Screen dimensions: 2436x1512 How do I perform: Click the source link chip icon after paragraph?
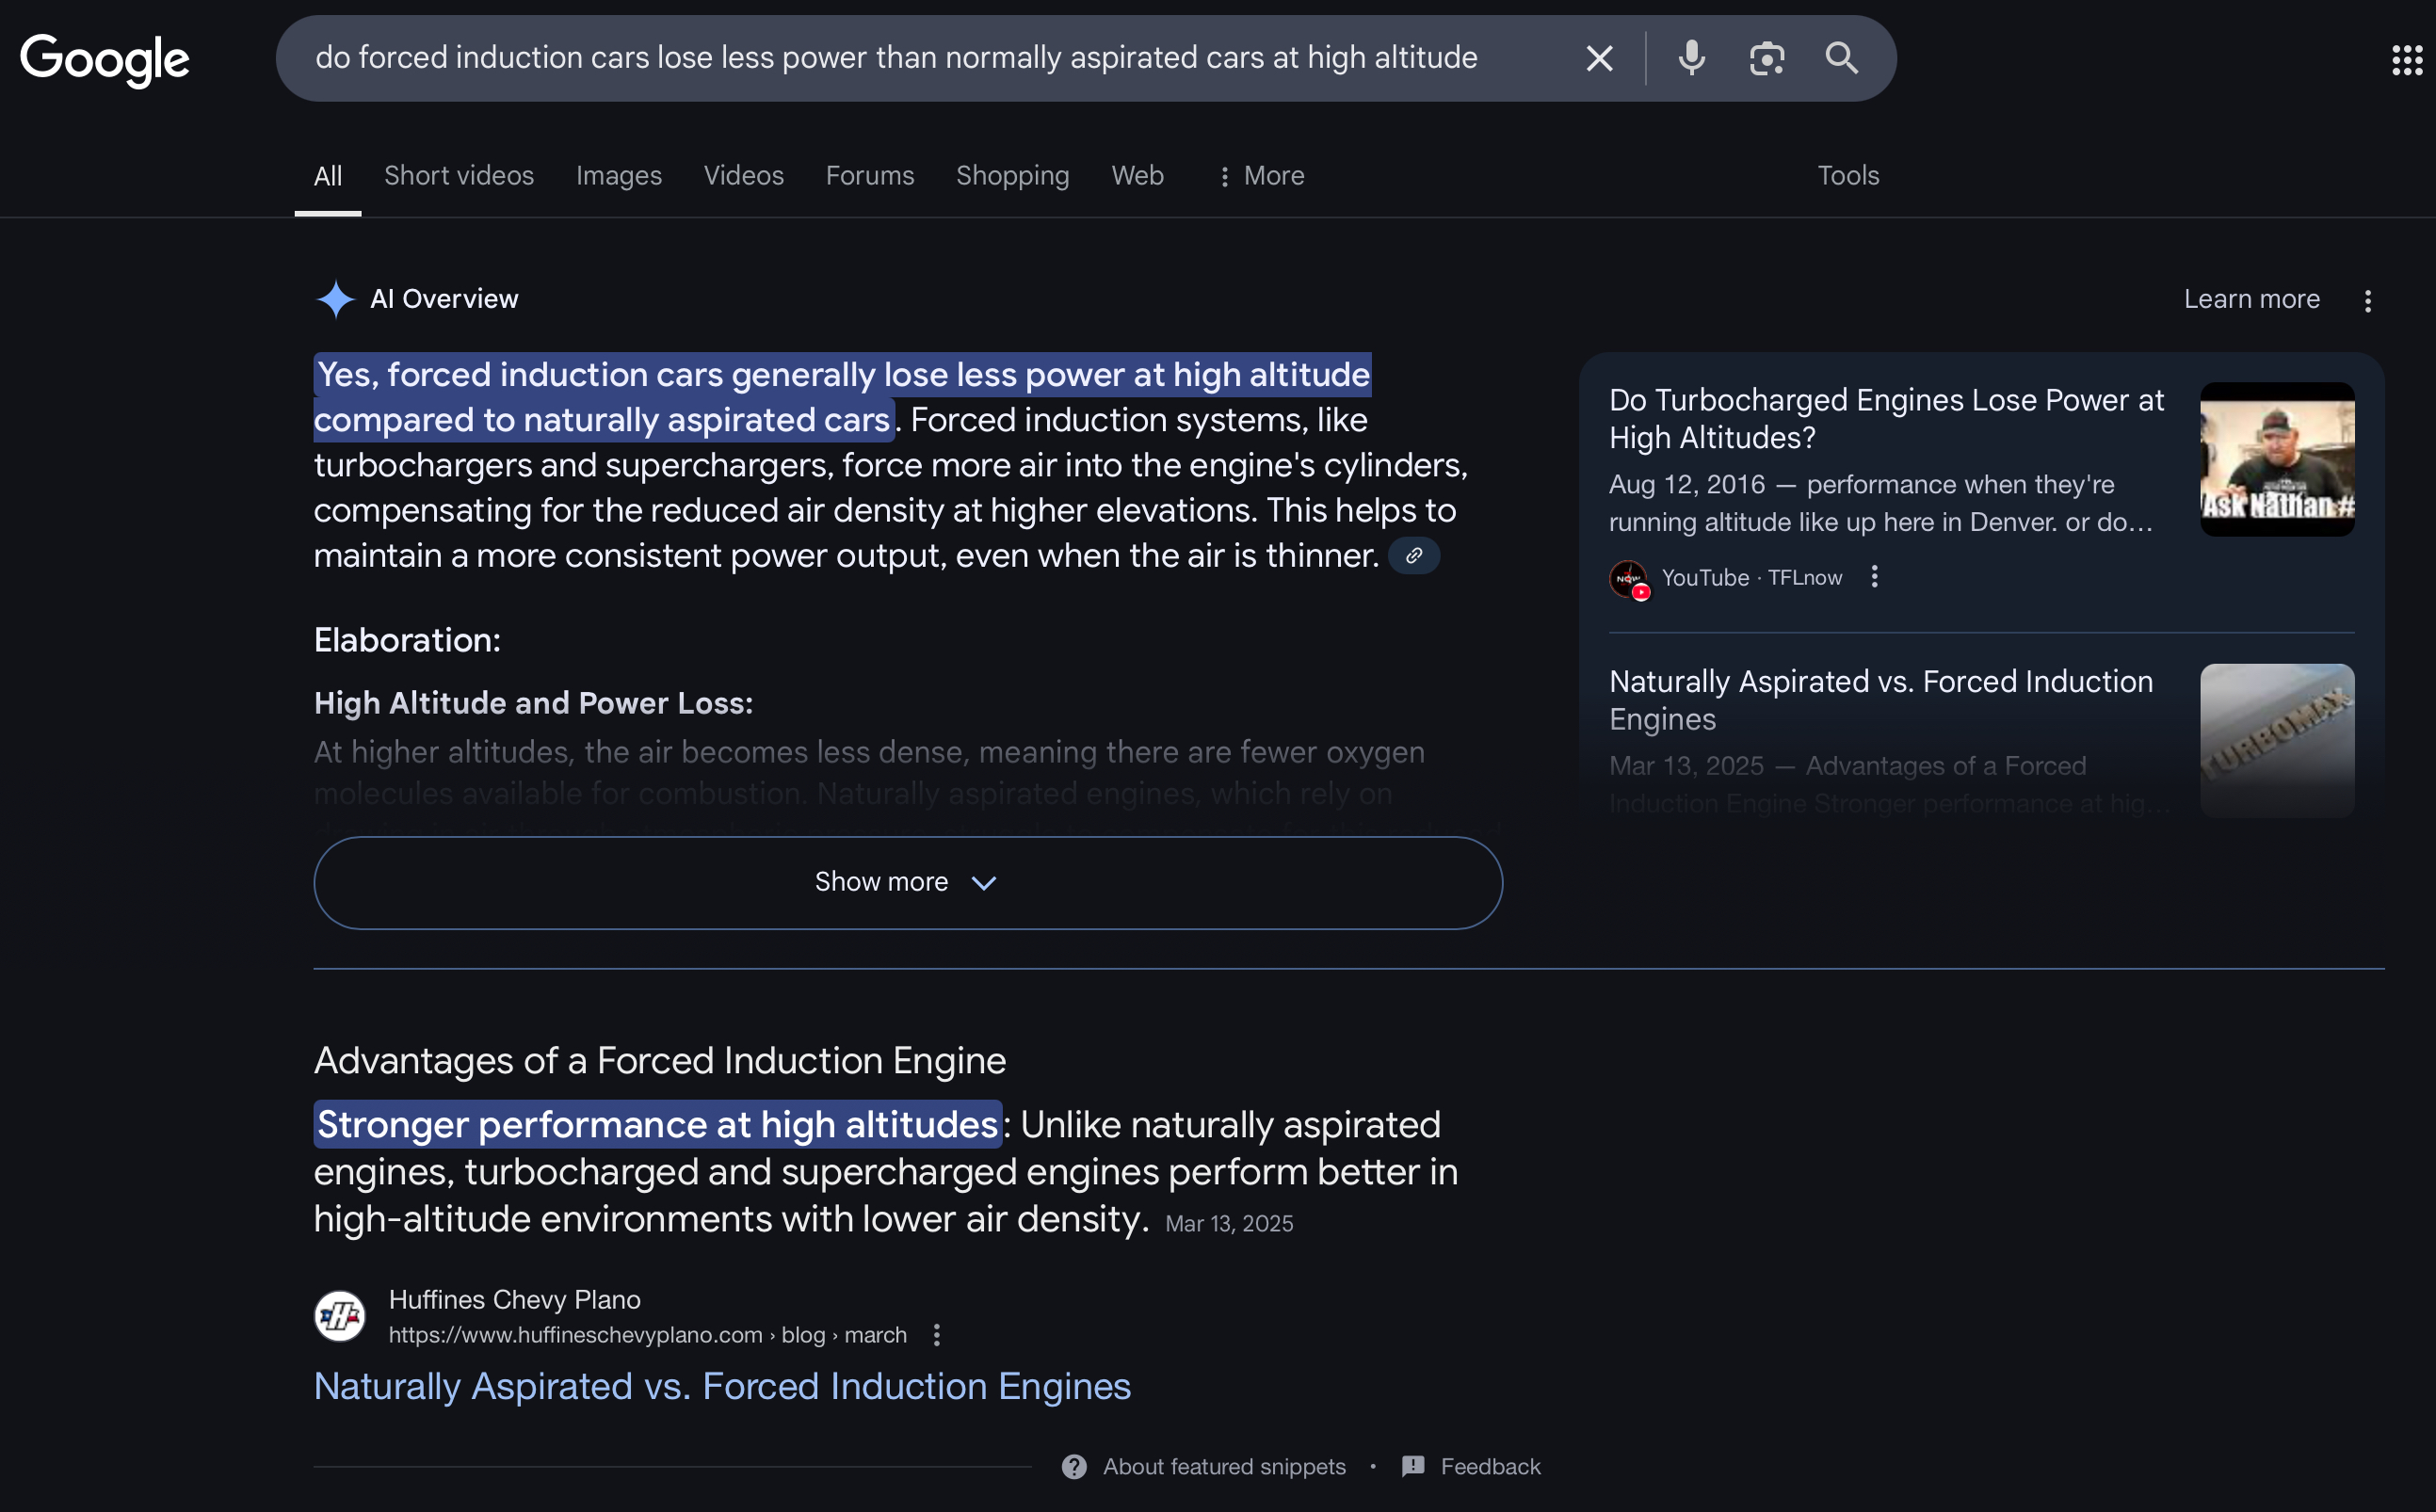click(1414, 555)
